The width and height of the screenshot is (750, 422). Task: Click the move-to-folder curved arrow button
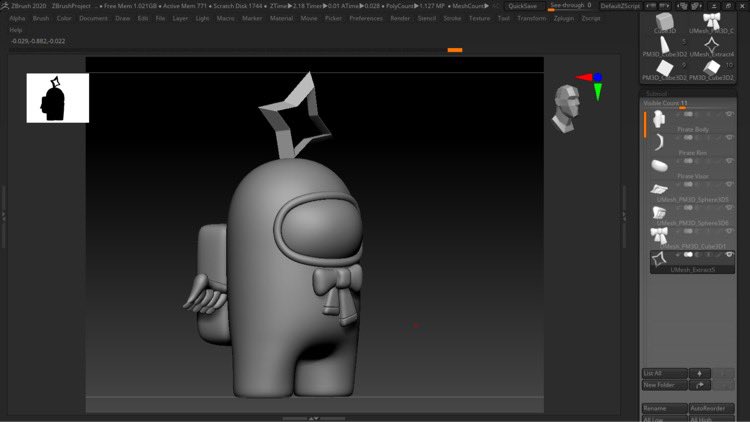pos(699,385)
